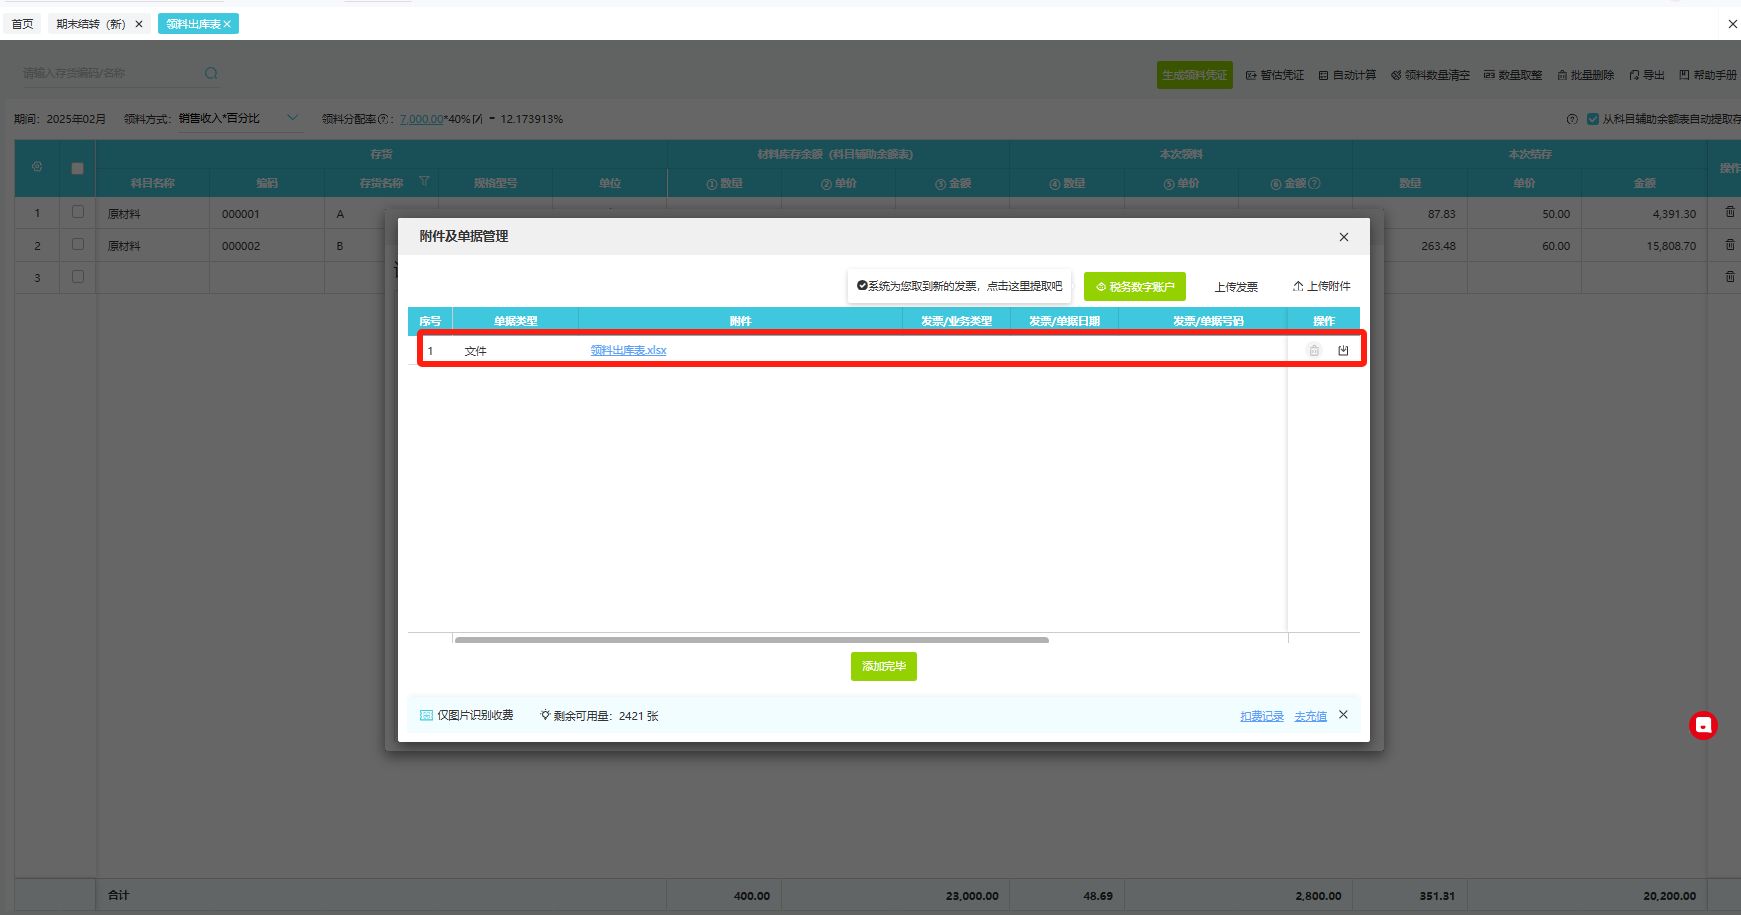Click the 添加完毕 button
1741x915 pixels.
click(884, 666)
